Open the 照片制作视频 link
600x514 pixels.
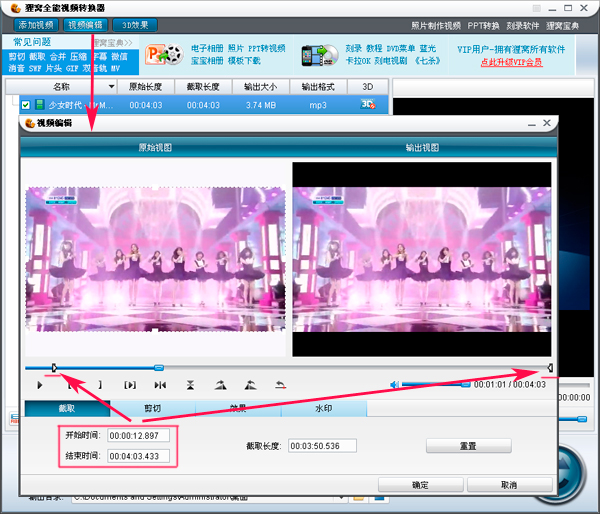point(436,26)
